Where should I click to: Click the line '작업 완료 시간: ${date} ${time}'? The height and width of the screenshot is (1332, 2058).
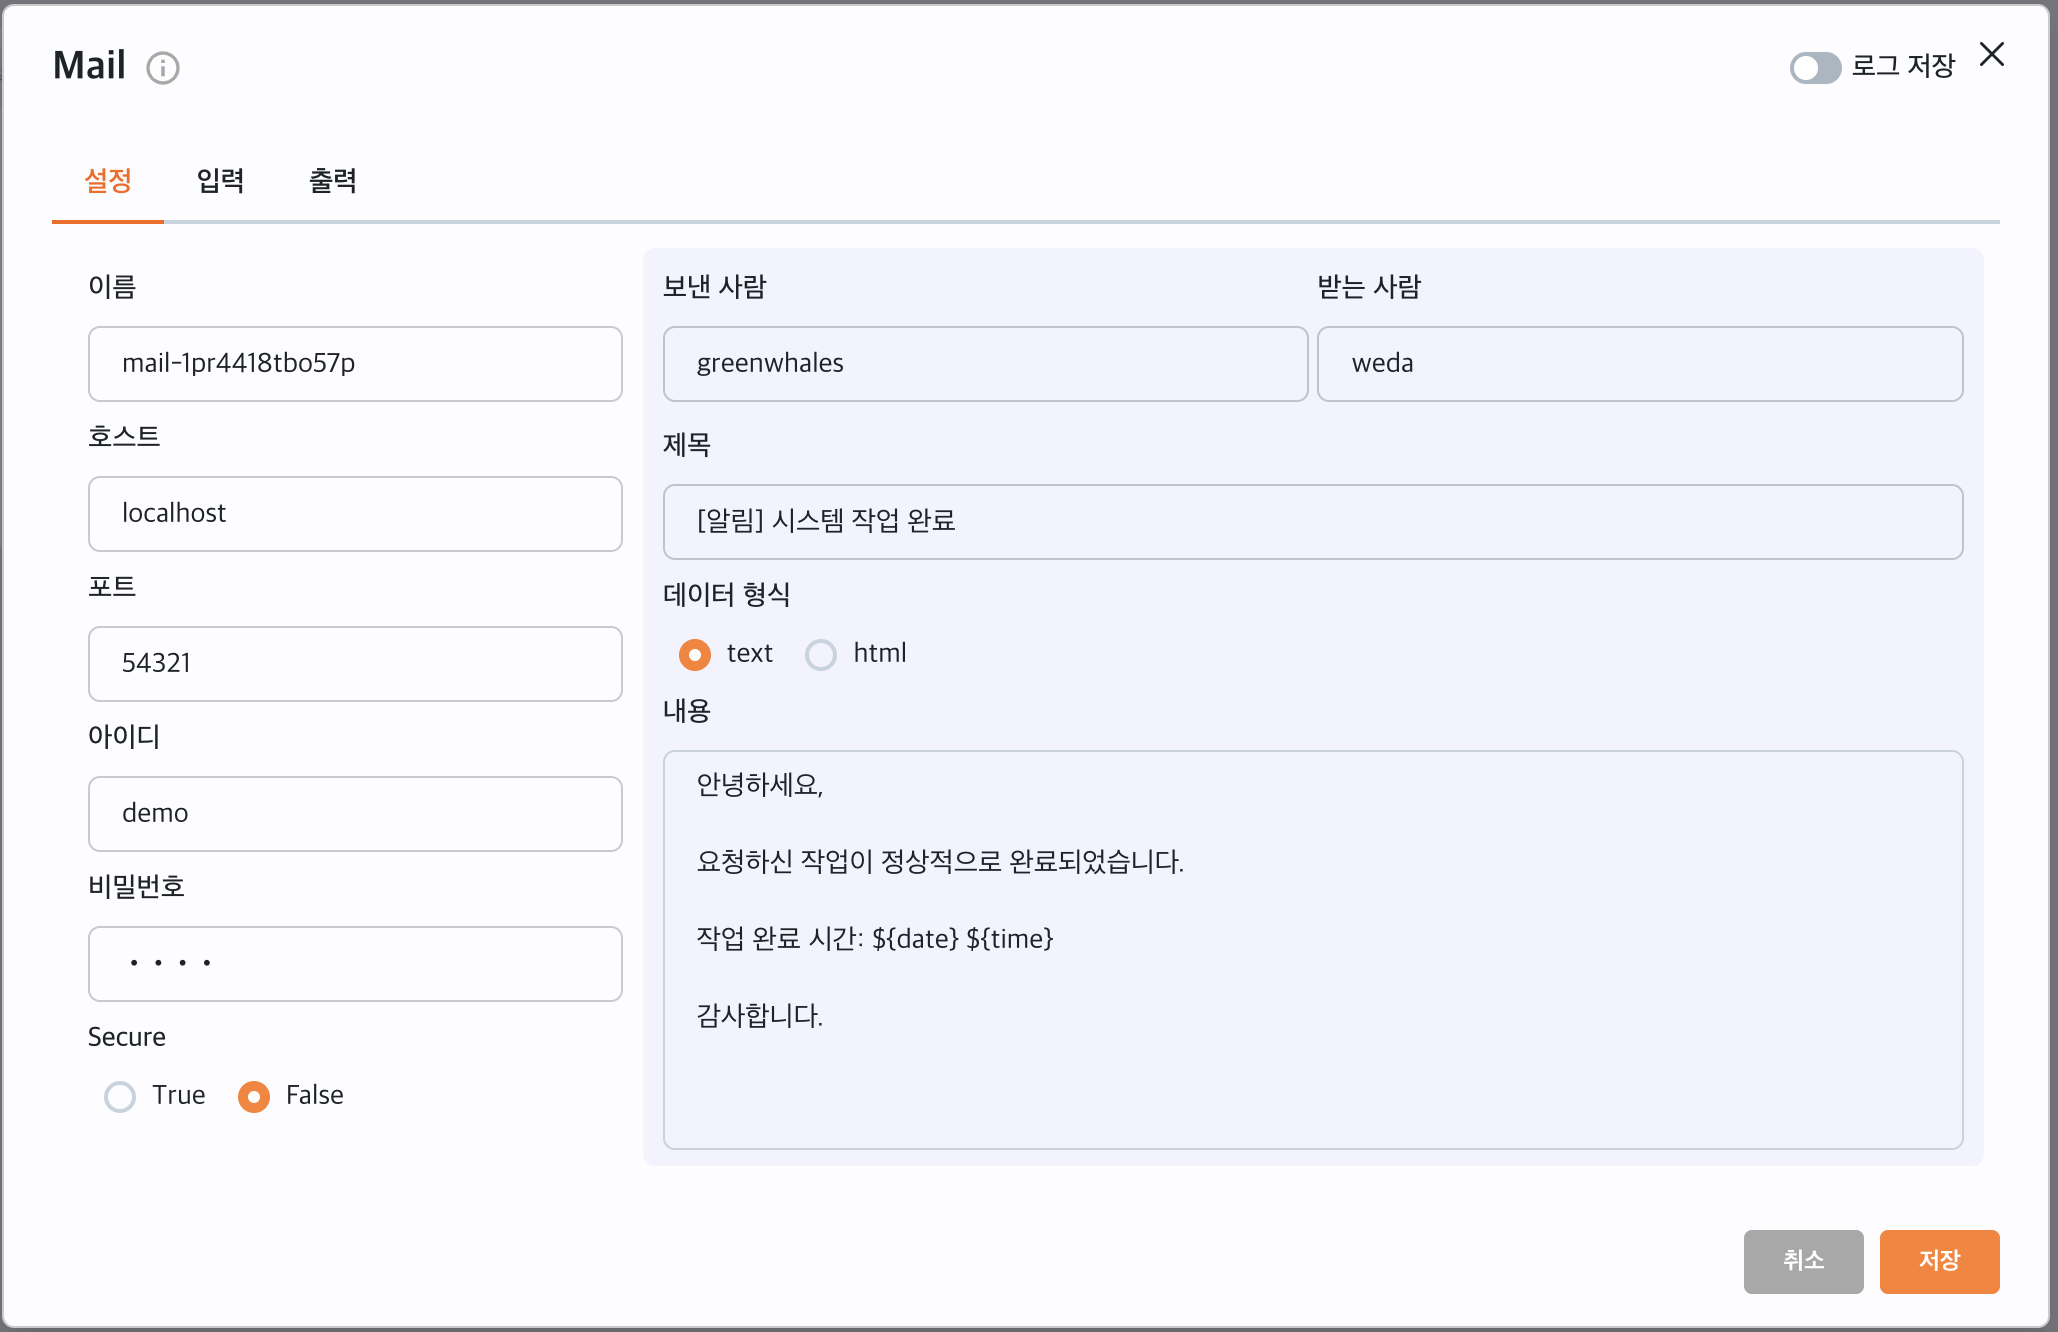point(875,939)
